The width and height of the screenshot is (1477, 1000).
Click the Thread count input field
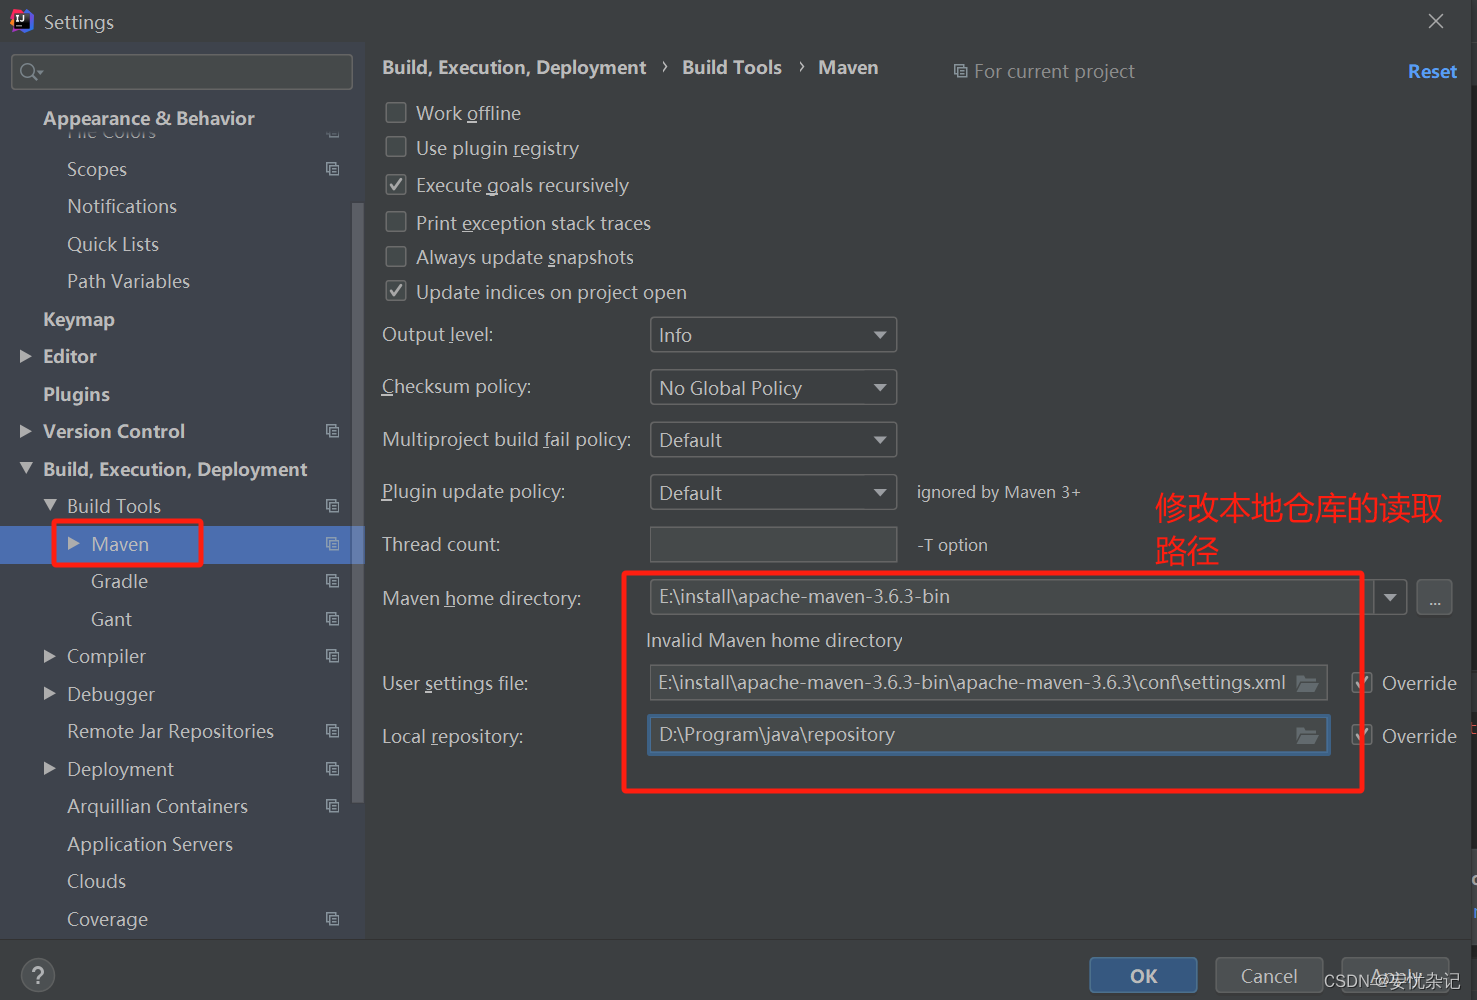(x=773, y=544)
